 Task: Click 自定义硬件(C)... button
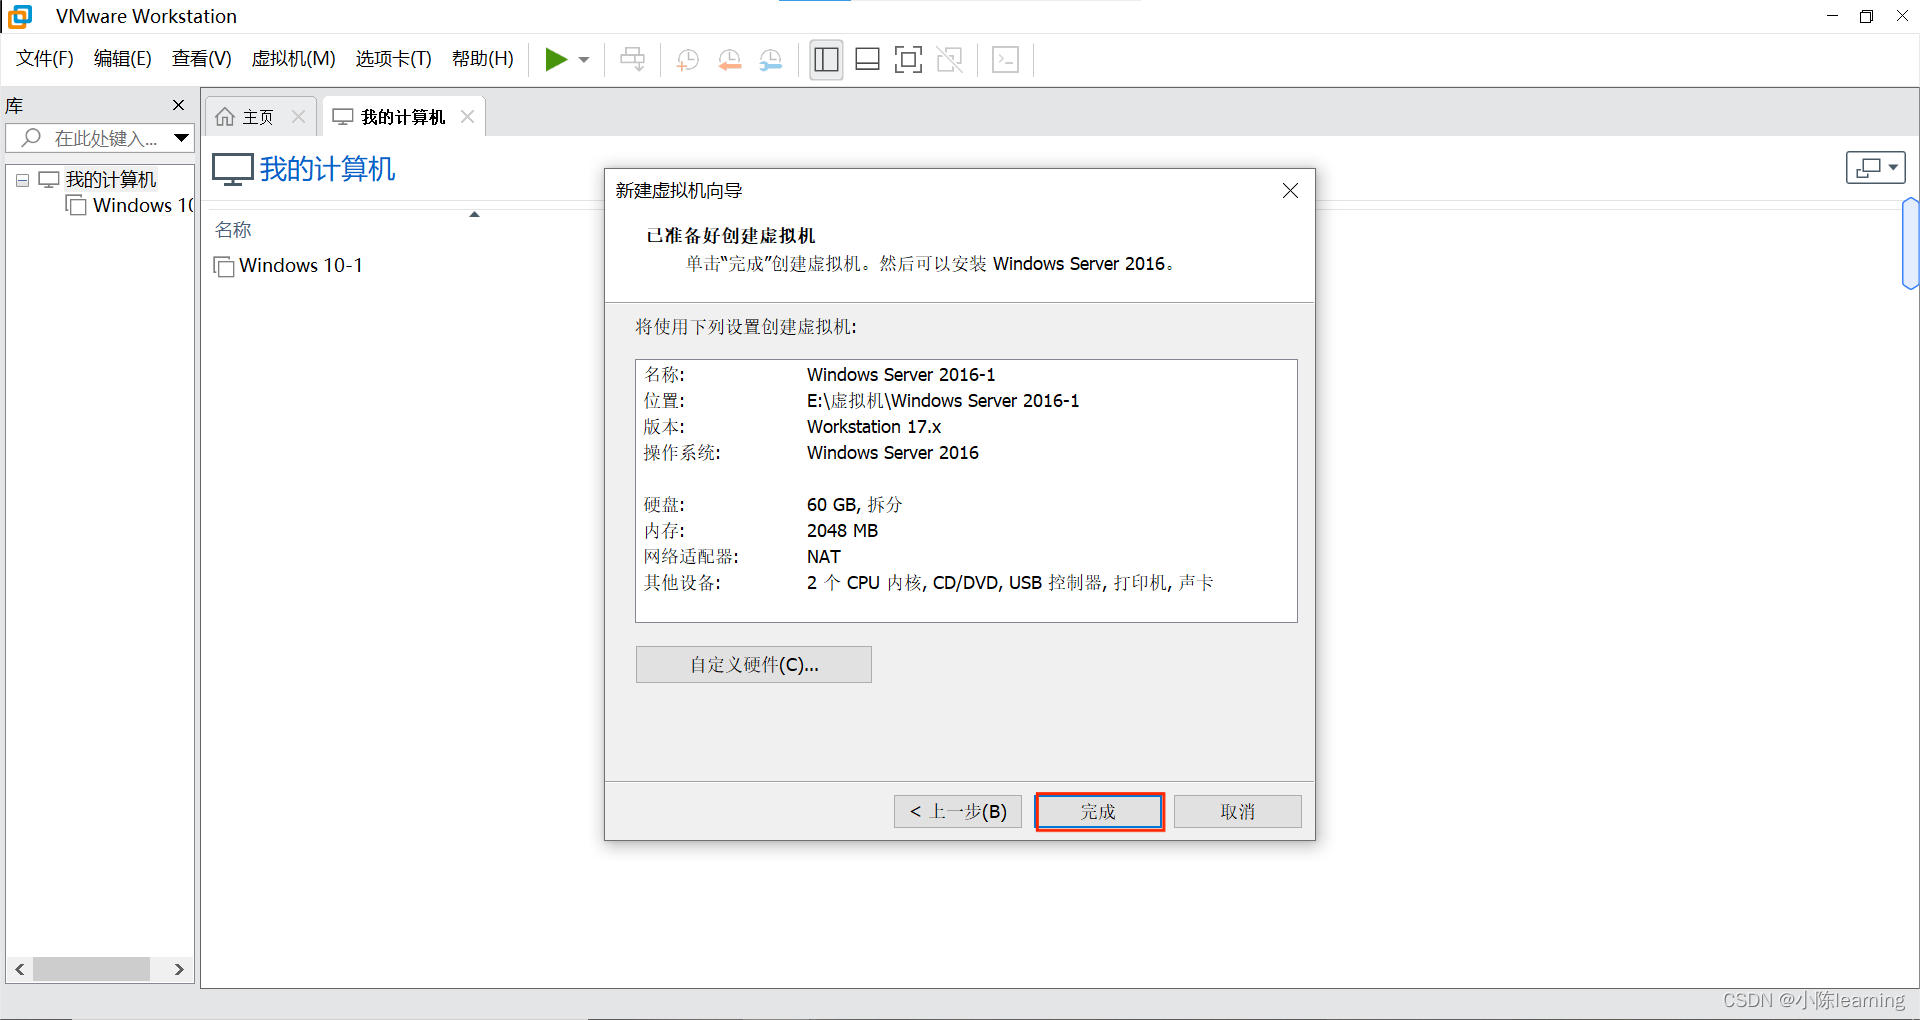pyautogui.click(x=754, y=665)
